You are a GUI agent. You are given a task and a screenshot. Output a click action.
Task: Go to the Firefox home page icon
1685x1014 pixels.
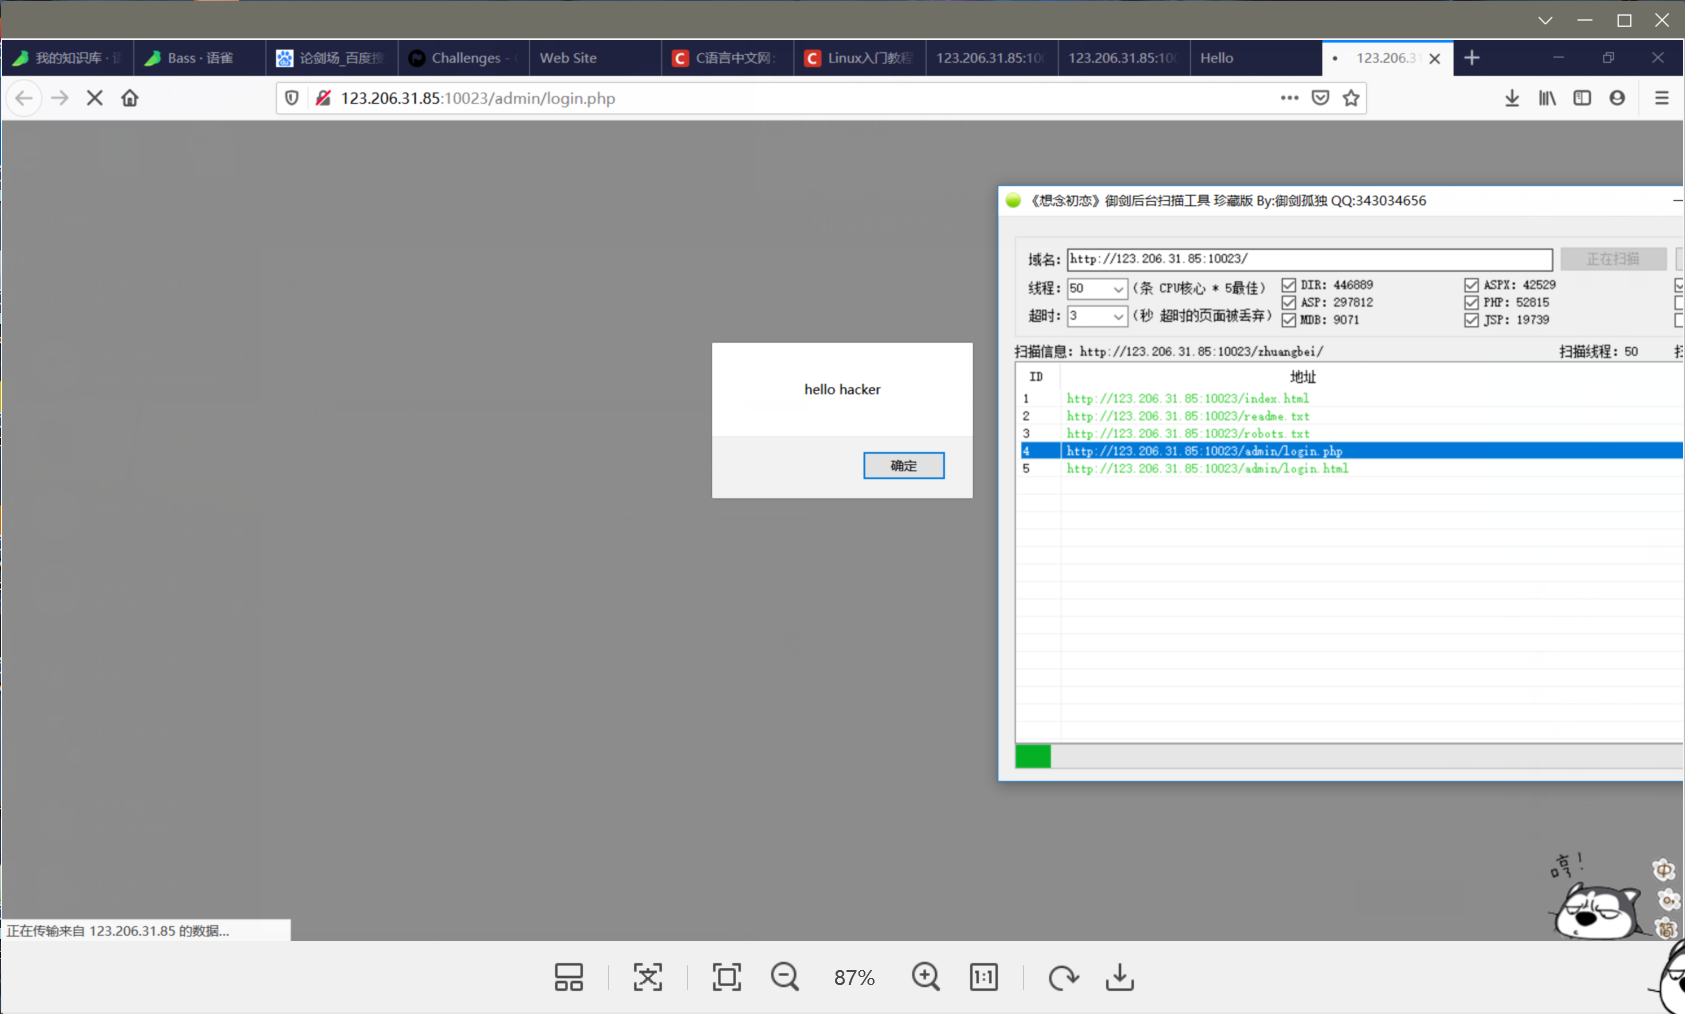[130, 98]
